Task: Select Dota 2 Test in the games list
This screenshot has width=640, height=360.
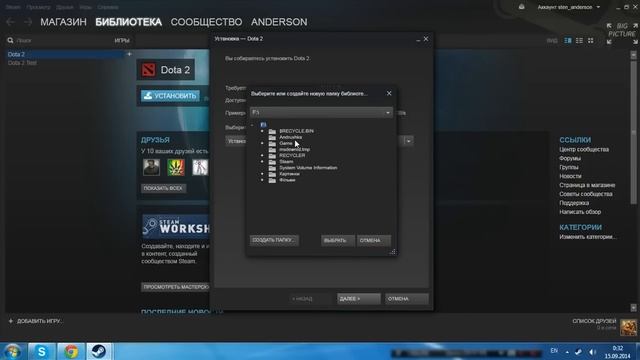Action: (22, 63)
